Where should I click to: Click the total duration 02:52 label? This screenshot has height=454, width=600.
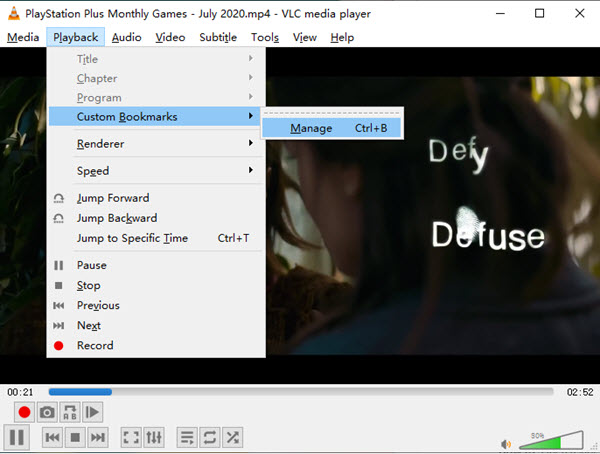580,392
